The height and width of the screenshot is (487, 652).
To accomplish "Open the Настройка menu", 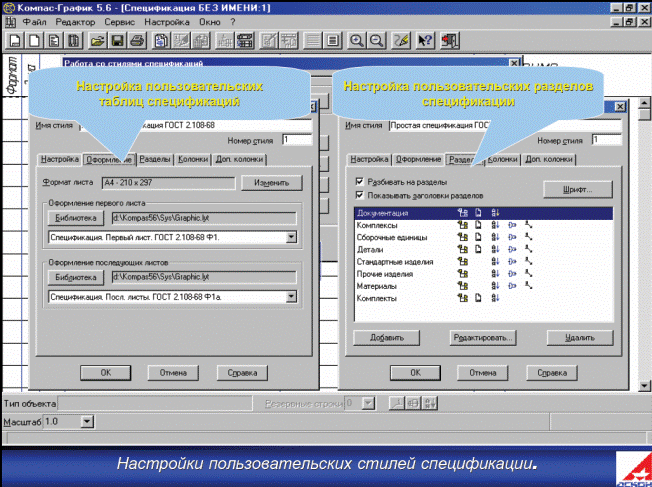I will [167, 22].
